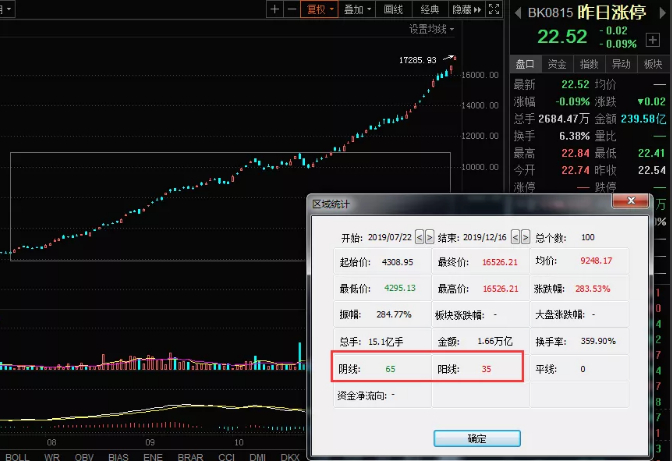Toggle fullscreen chart icon
The height and width of the screenshot is (462, 672).
[494, 9]
